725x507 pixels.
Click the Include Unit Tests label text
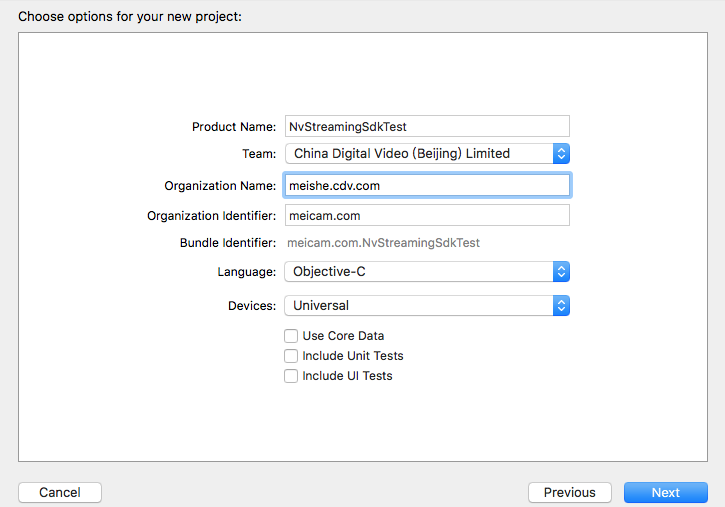coord(353,356)
